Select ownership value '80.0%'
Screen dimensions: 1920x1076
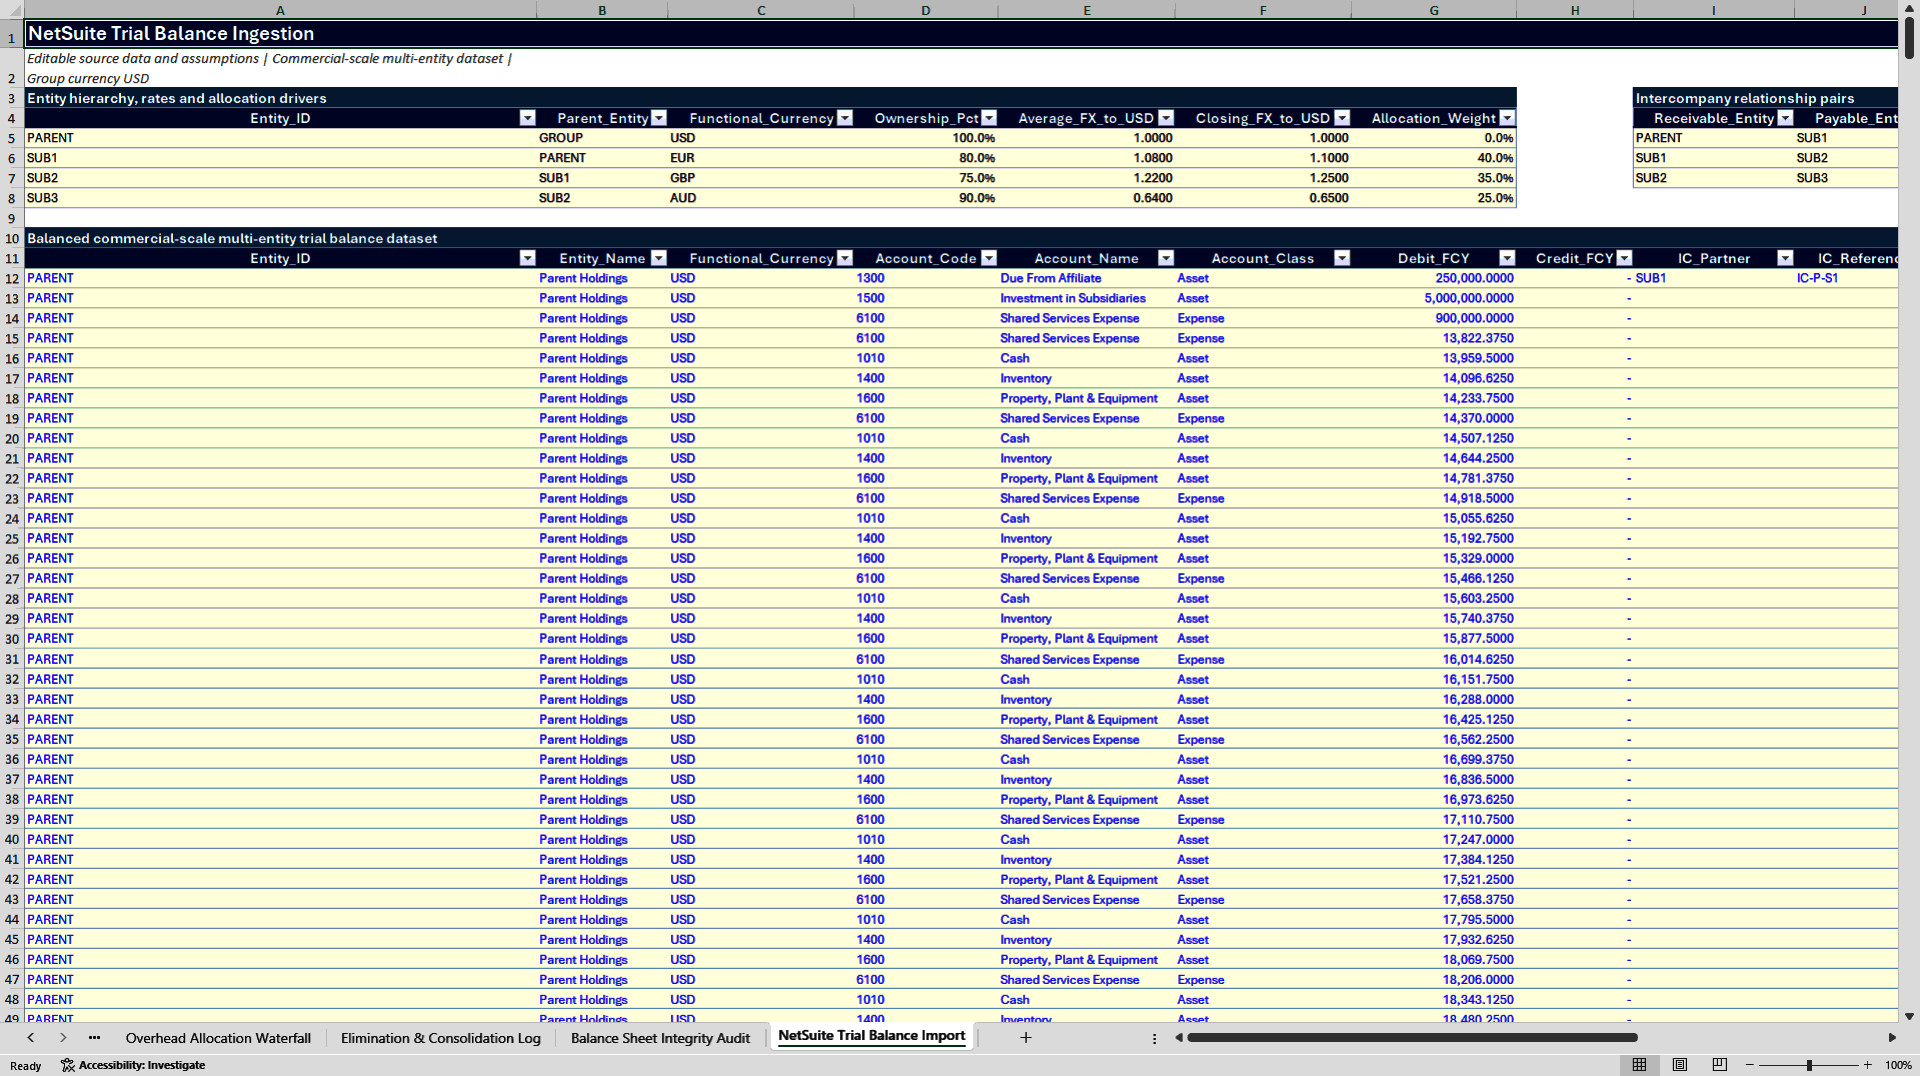(x=926, y=158)
